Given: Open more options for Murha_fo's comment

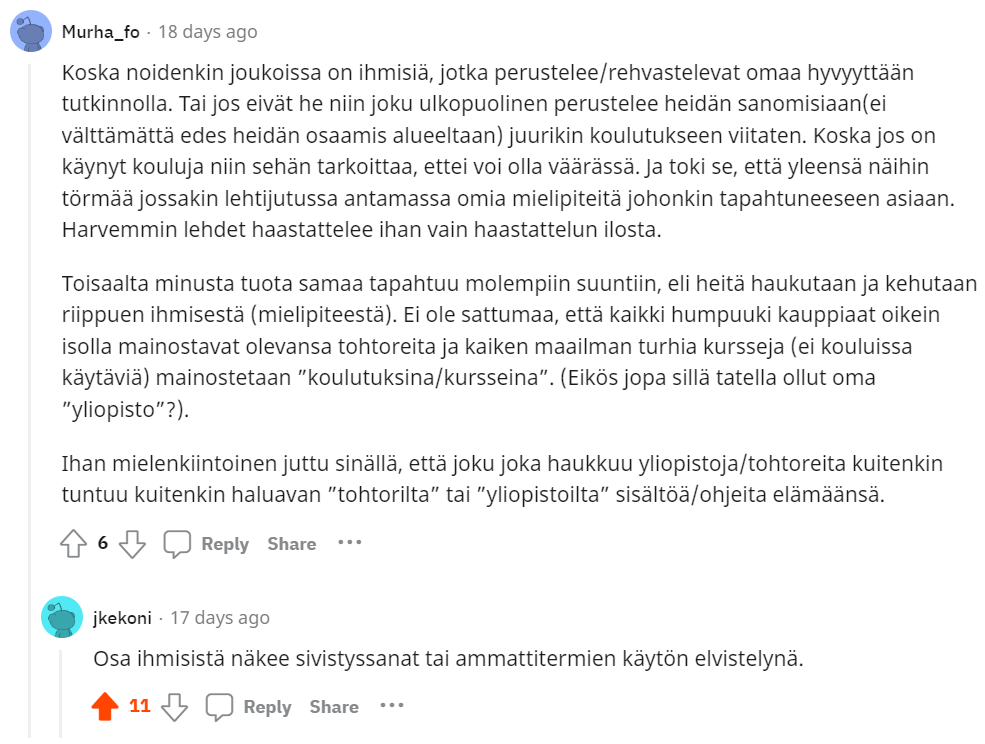Looking at the screenshot, I should pos(349,543).
